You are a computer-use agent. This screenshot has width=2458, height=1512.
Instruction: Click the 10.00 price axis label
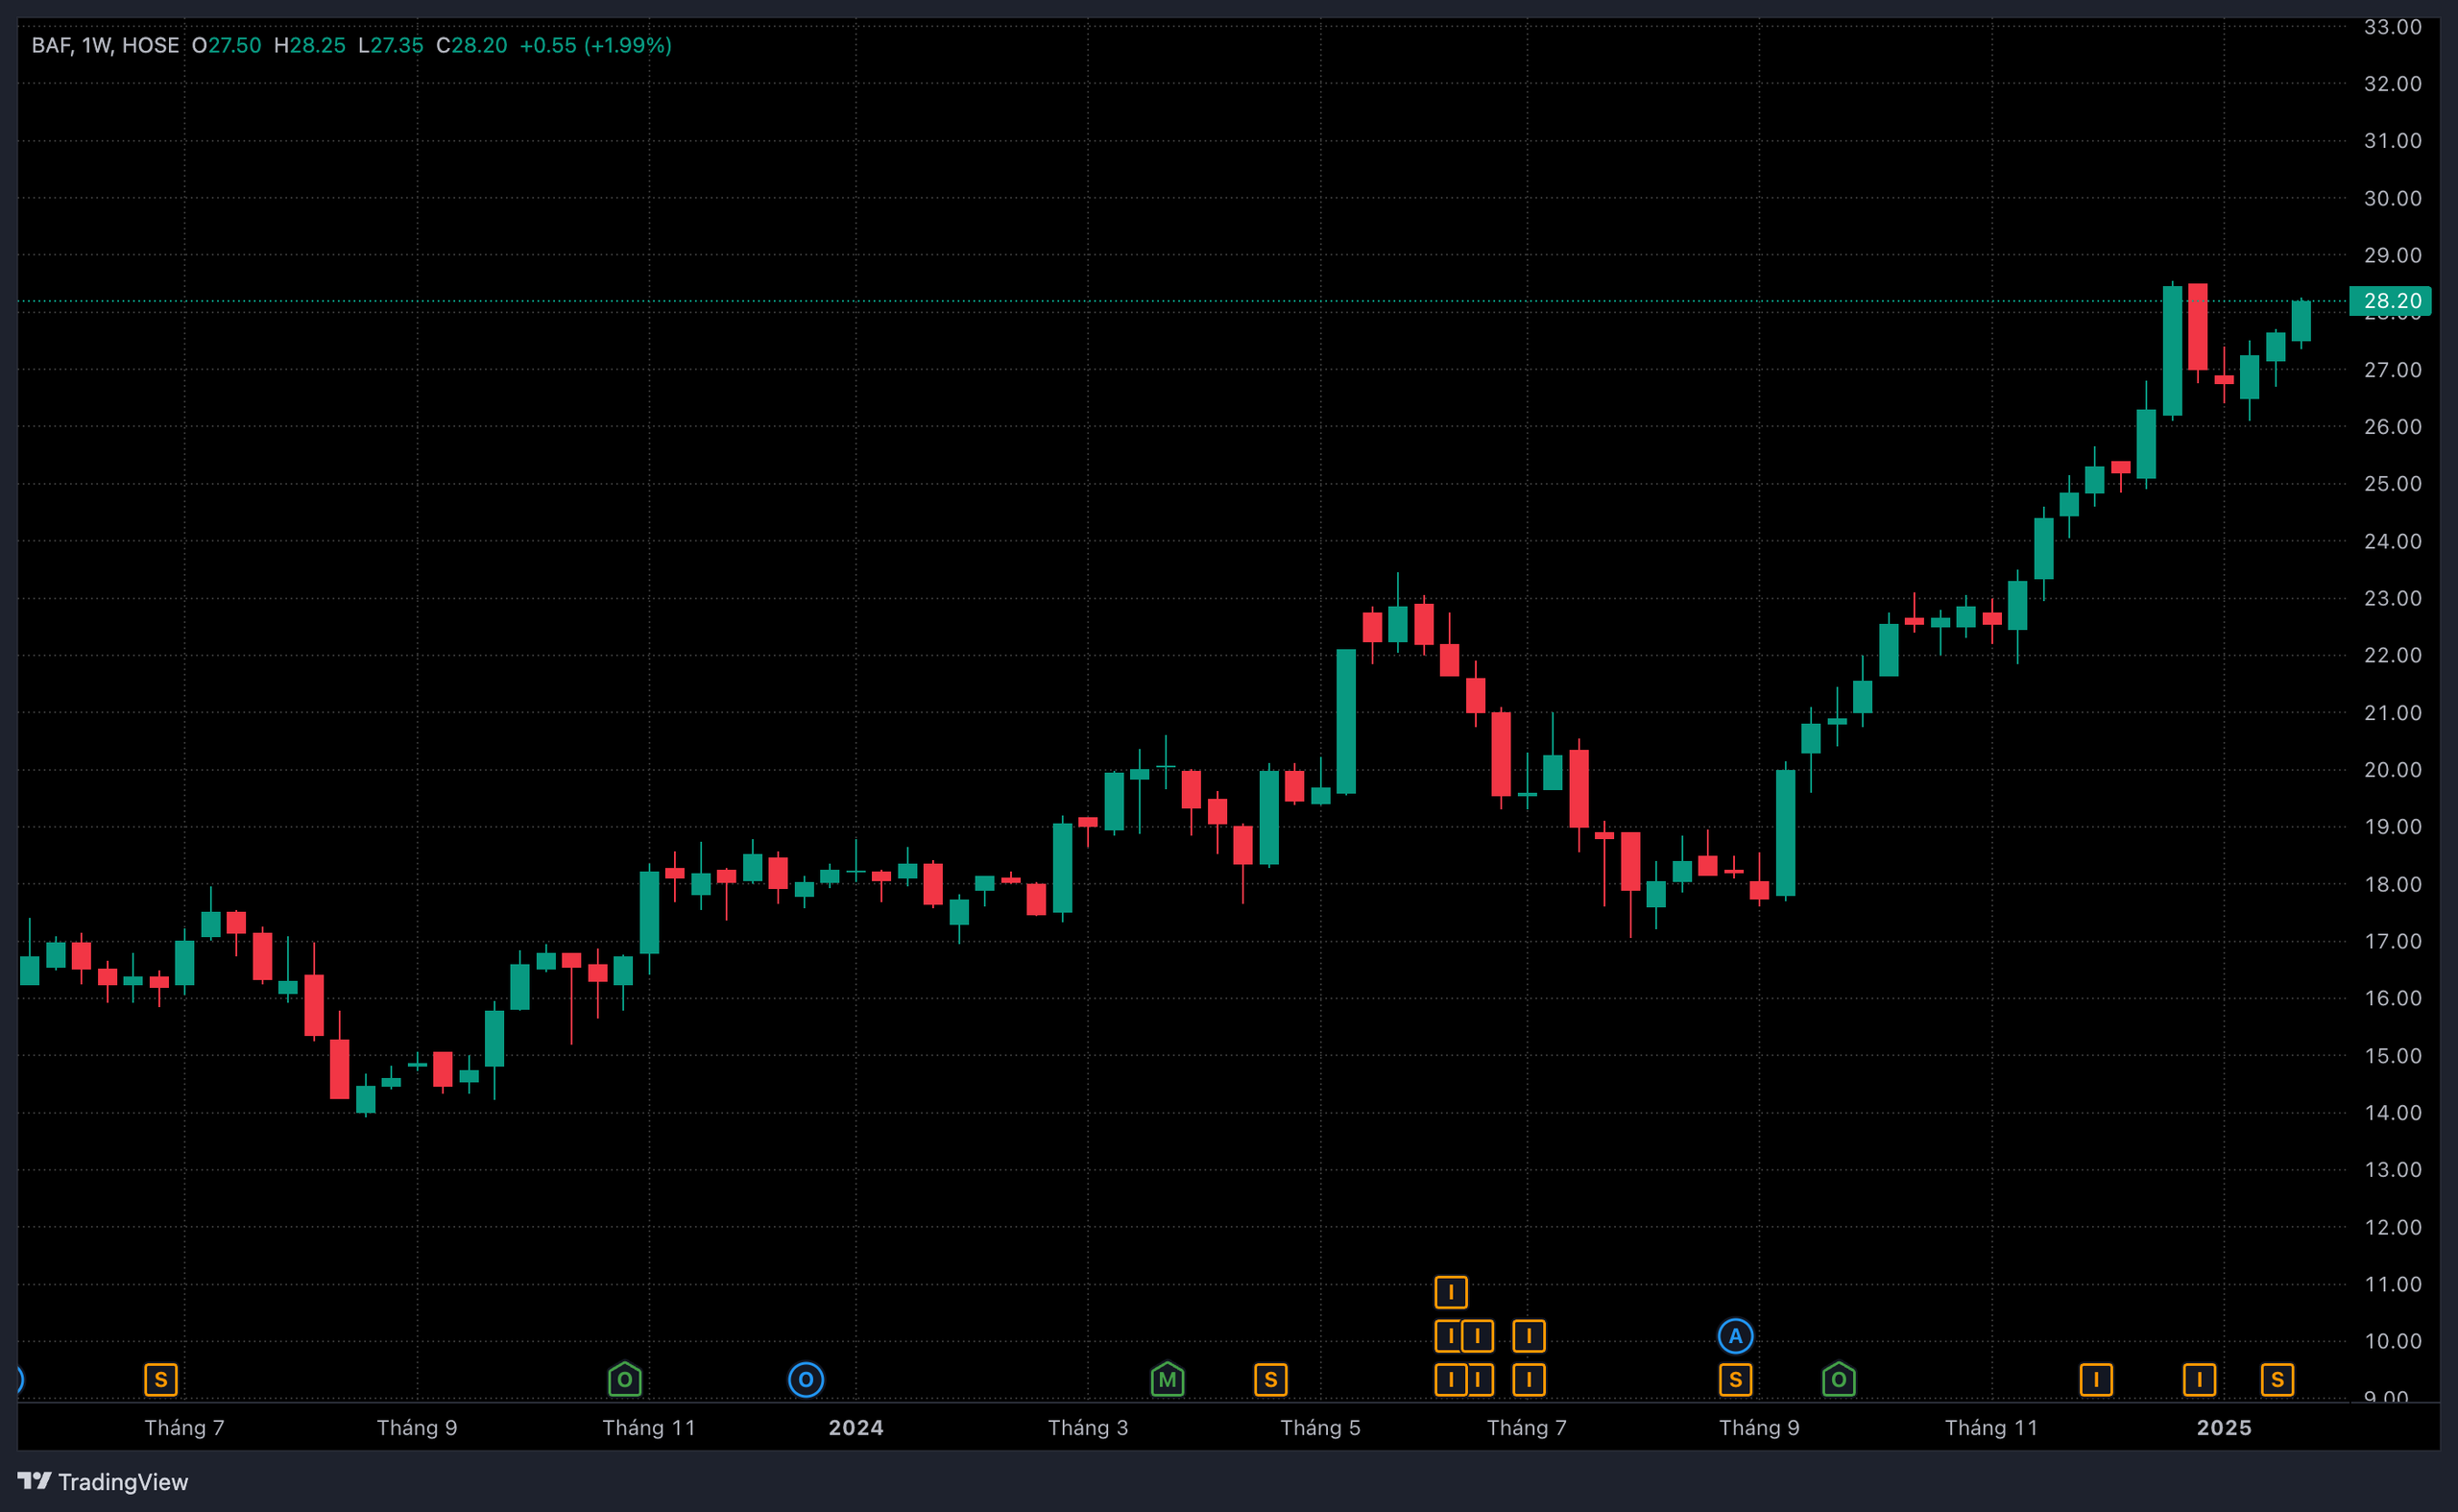2393,1341
